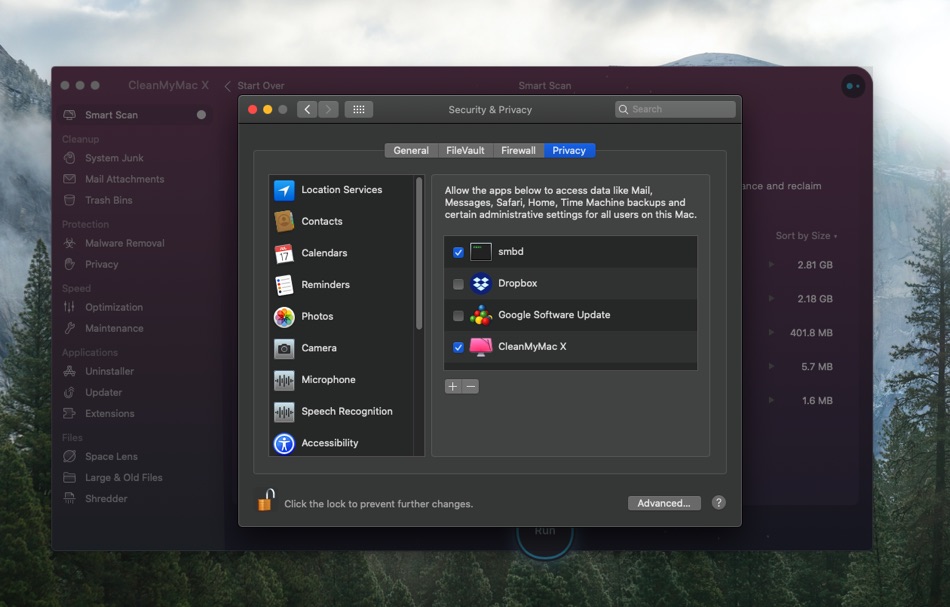The height and width of the screenshot is (607, 950).
Task: Enable Google Software Update checkbox
Action: [x=458, y=315]
